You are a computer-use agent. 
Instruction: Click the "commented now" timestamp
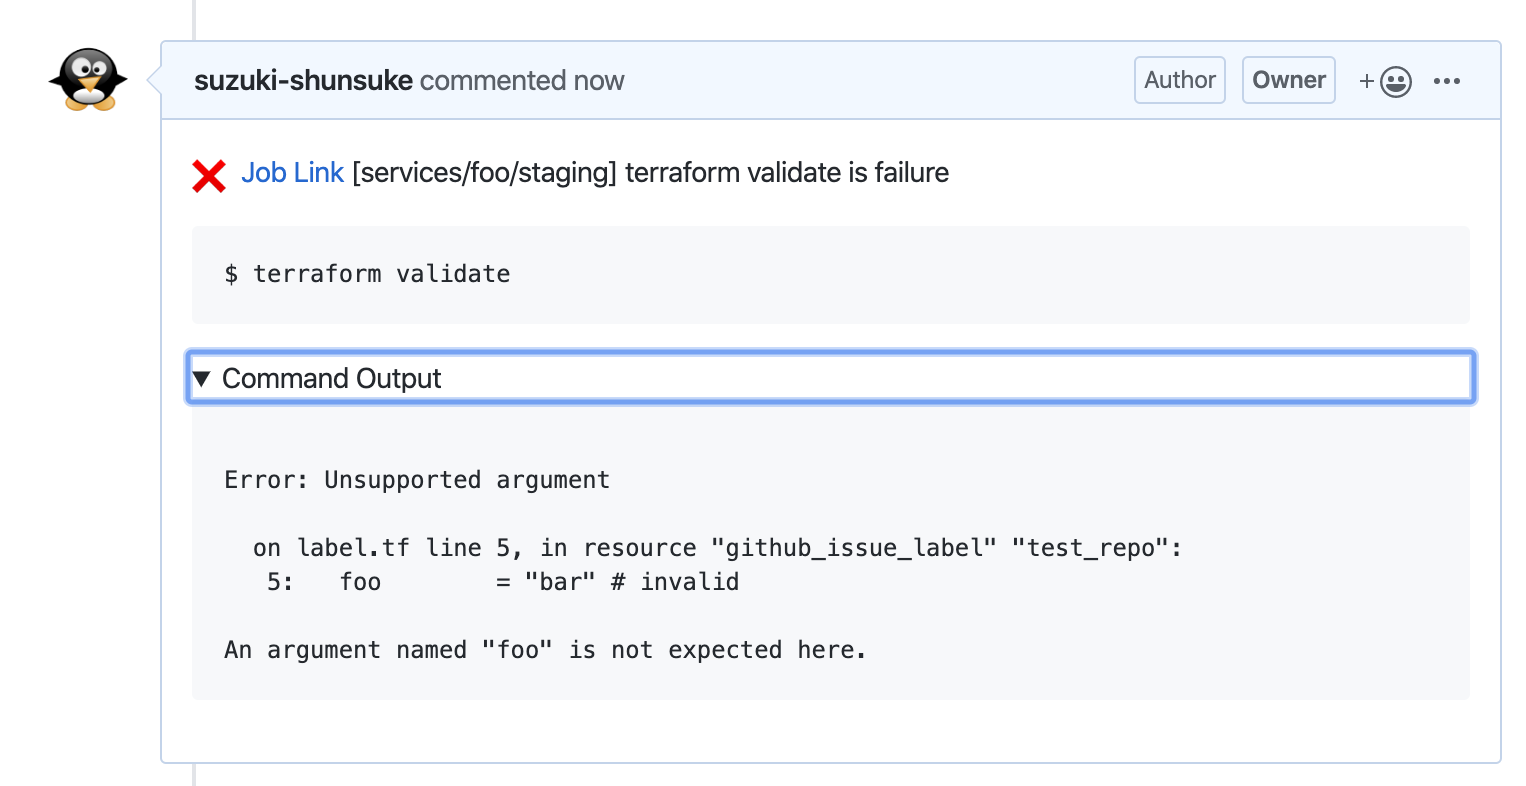522,81
